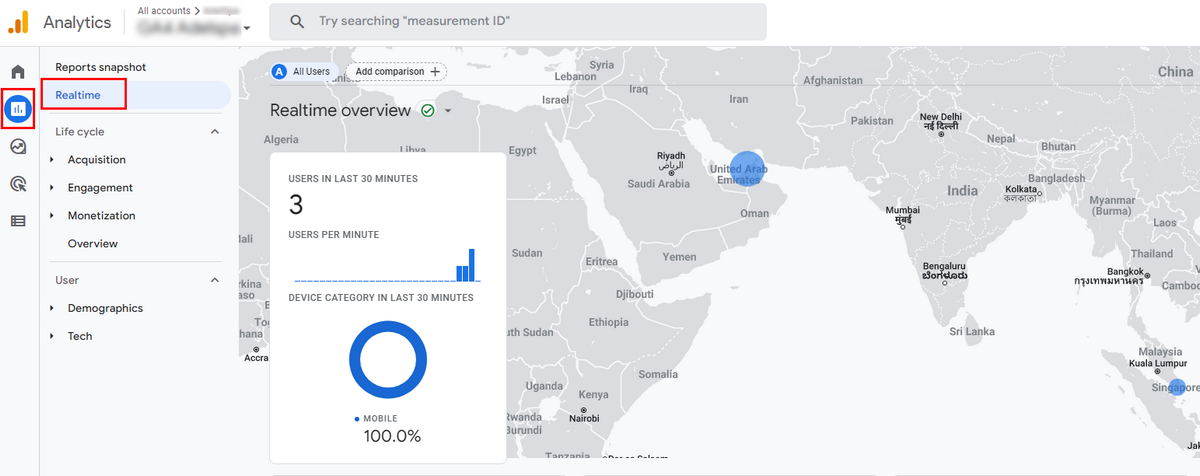The image size is (1200, 476).
Task: Collapse the Life cycle section chevron
Action: pos(214,132)
